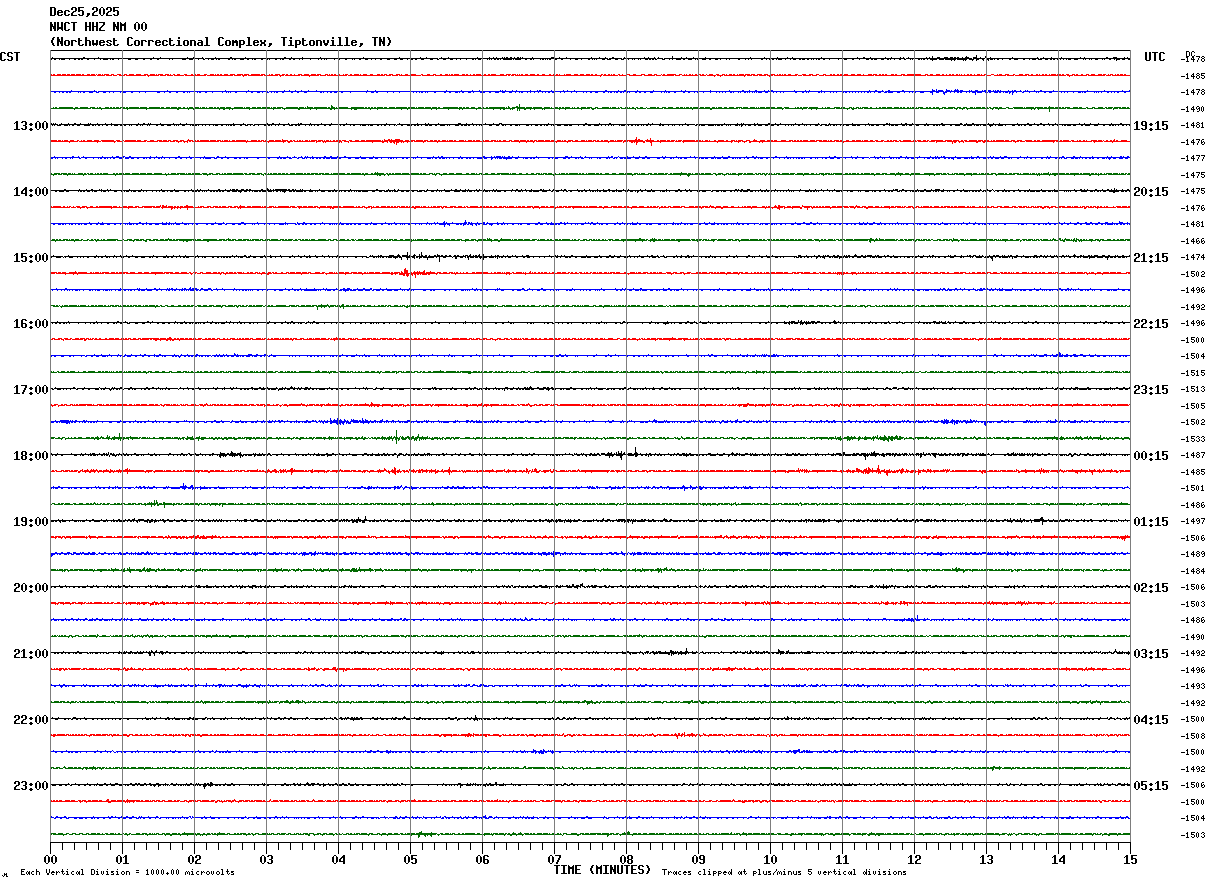Click the TIME (MINUTES) axis title
1210x886 pixels.
click(x=602, y=870)
